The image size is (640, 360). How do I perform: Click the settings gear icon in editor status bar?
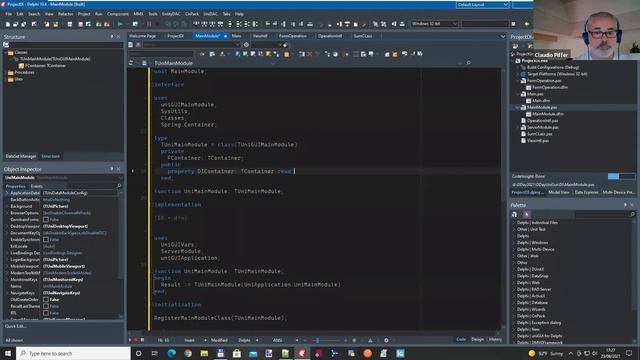pos(386,340)
